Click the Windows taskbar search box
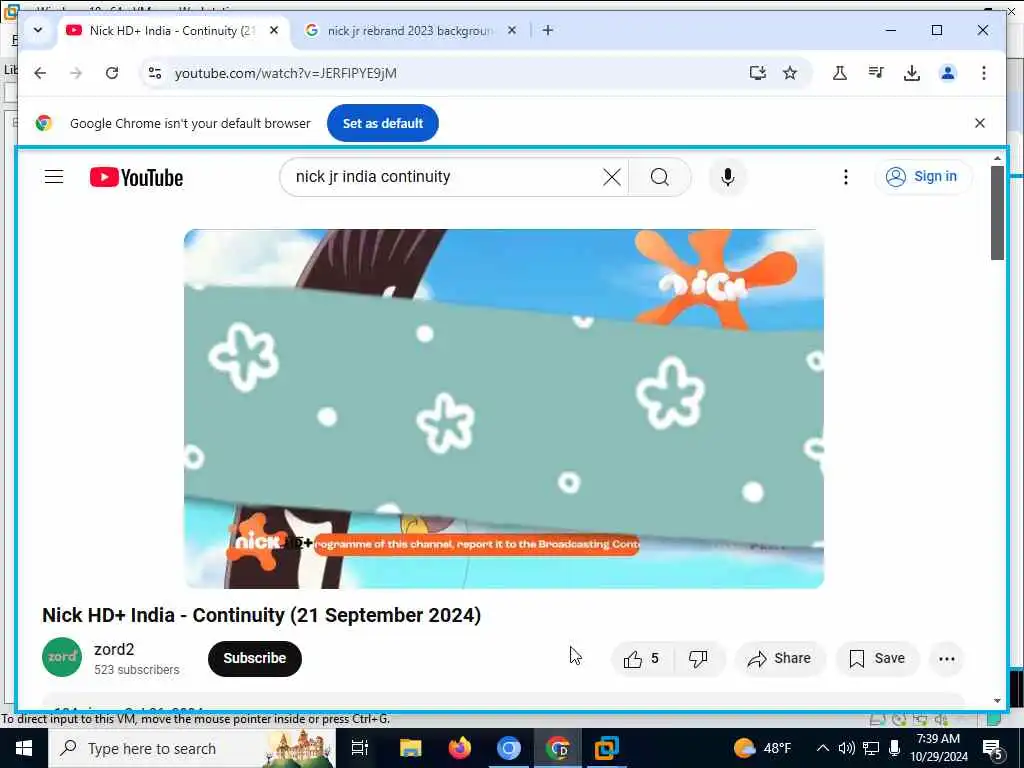Image resolution: width=1024 pixels, height=768 pixels. [192, 748]
